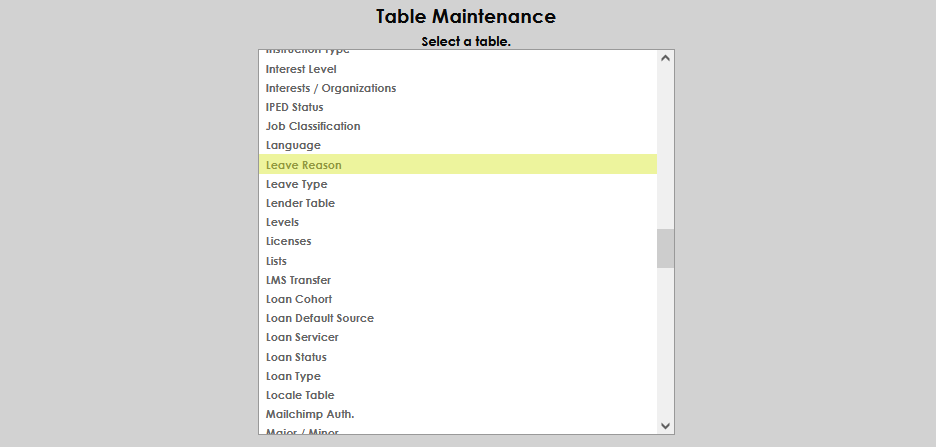Open the Job Classification table
This screenshot has height=447, width=936.
[313, 126]
